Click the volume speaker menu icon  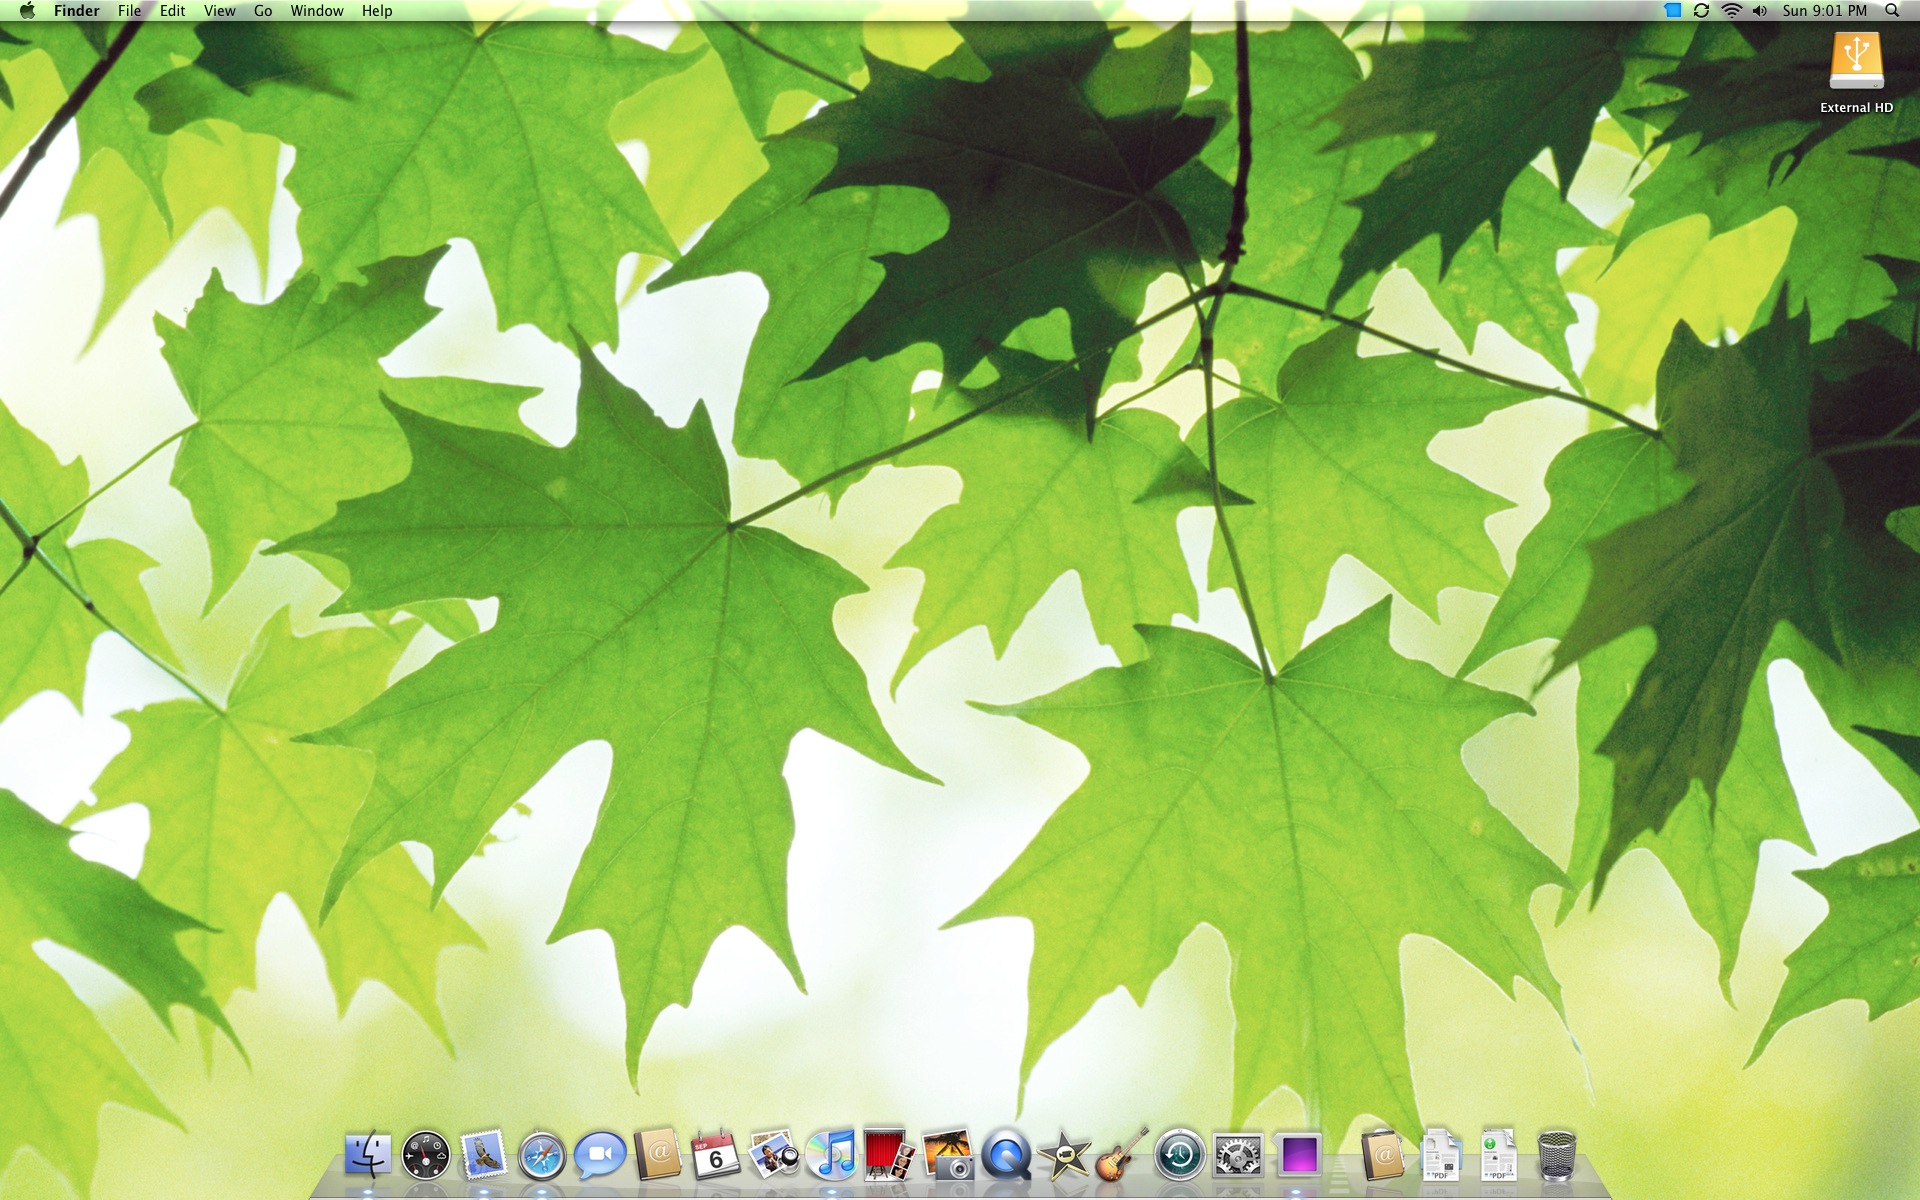pos(1760,11)
